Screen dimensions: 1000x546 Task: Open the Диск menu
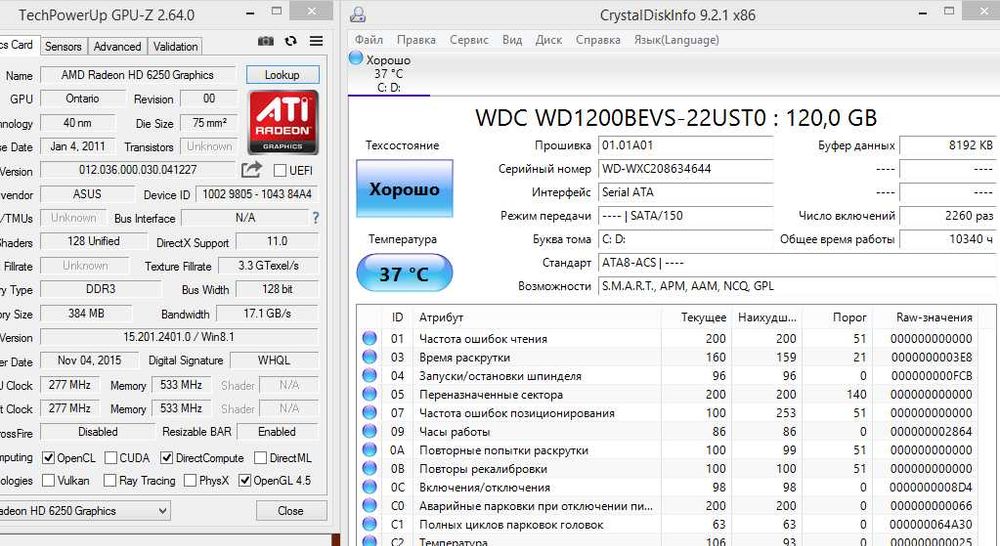[x=548, y=40]
